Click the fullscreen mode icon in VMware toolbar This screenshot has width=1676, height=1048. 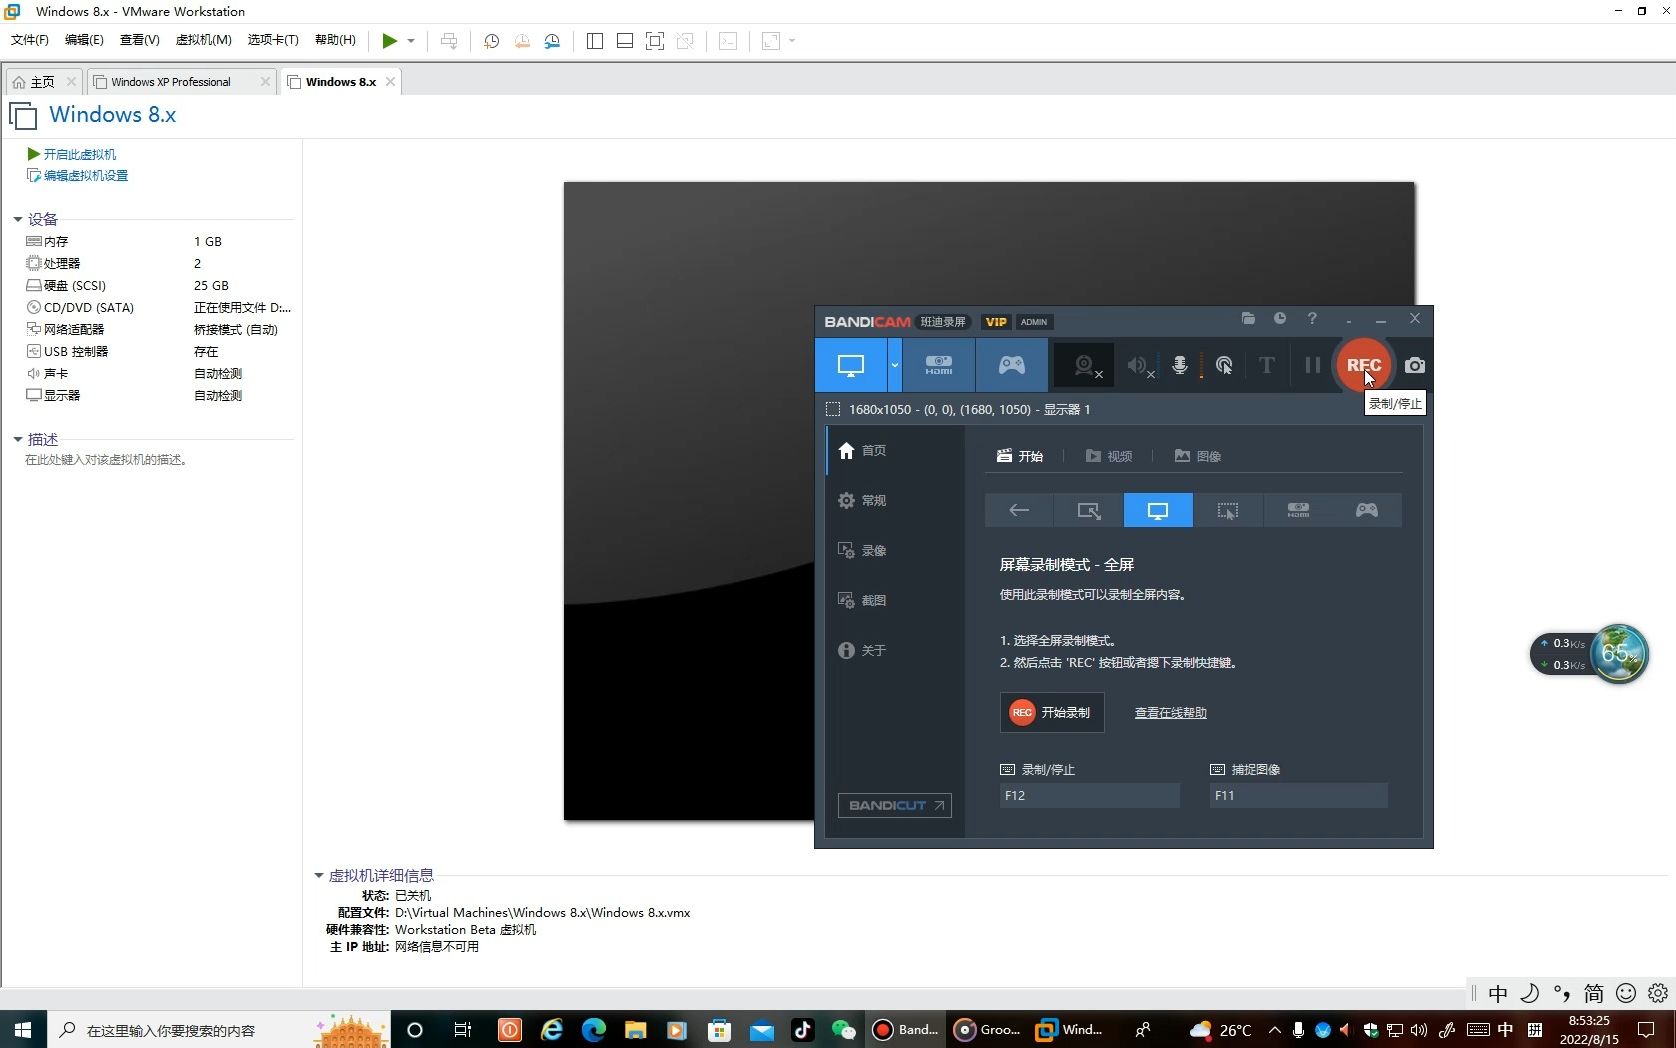click(654, 41)
